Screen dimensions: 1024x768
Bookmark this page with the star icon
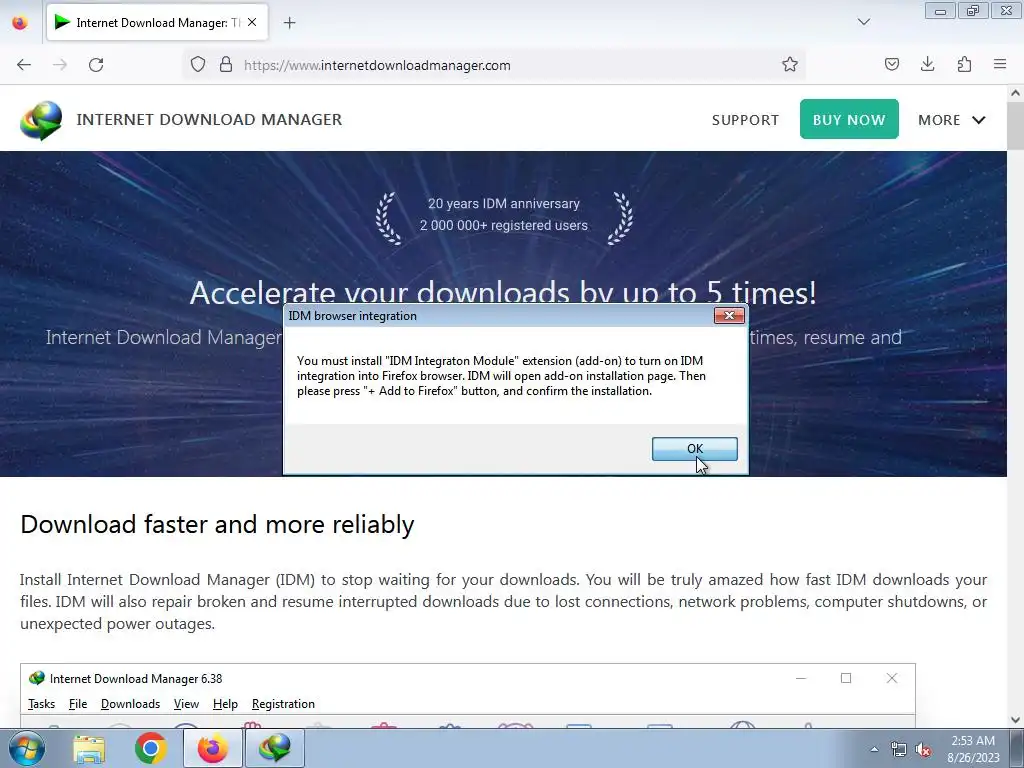790,65
